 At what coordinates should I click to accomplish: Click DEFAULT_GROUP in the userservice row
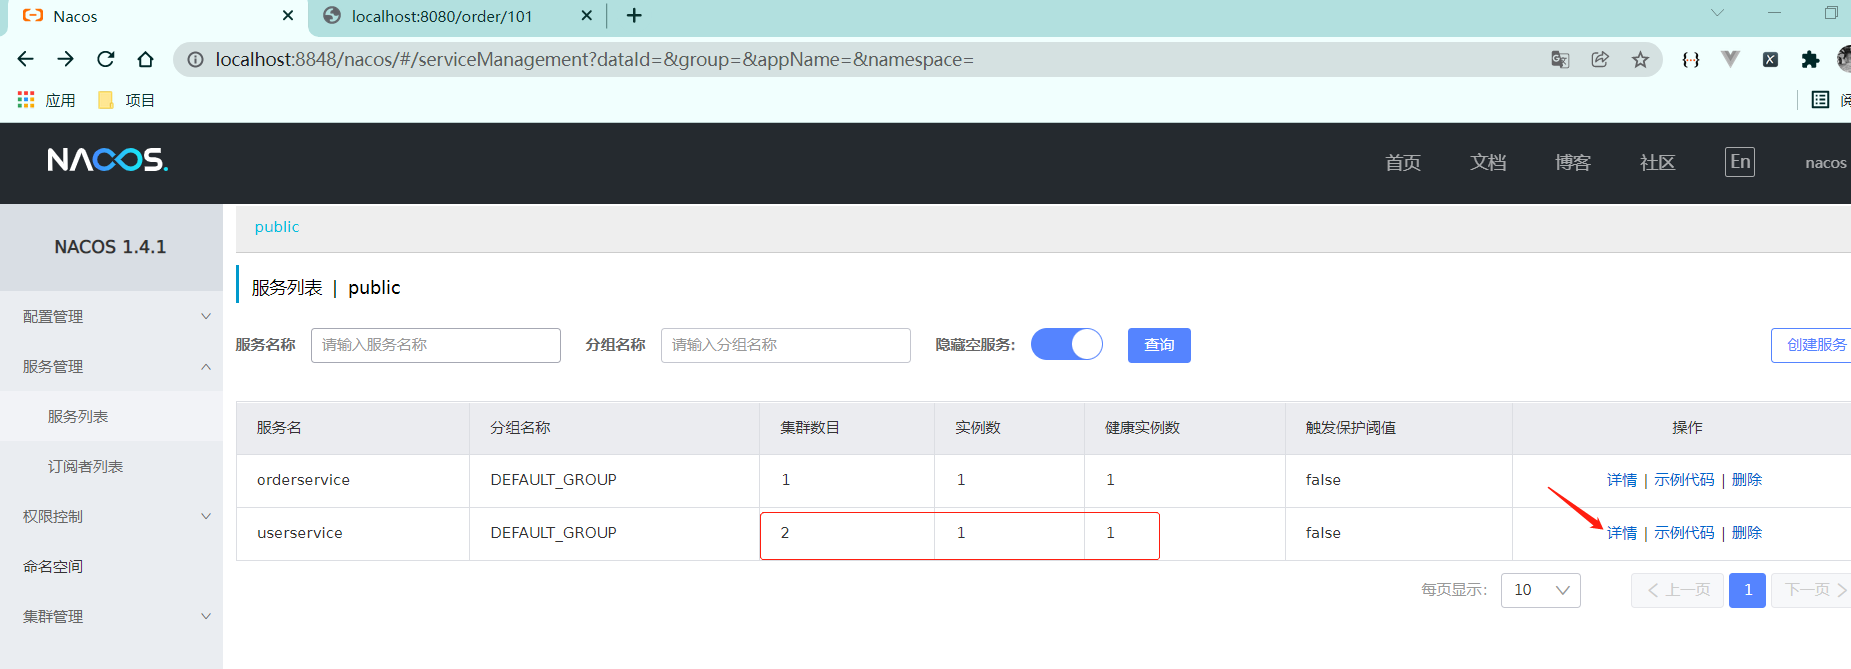pos(553,533)
